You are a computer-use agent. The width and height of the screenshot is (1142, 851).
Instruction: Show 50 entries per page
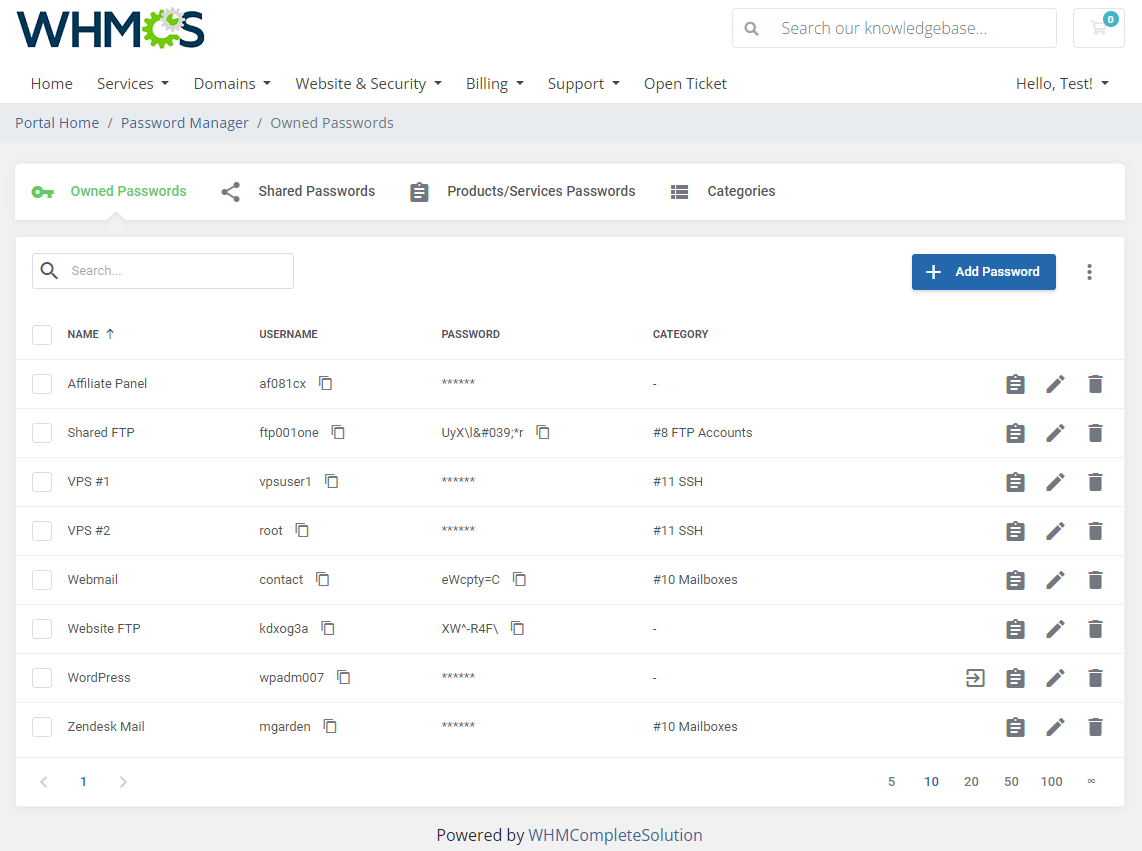[x=1011, y=782]
